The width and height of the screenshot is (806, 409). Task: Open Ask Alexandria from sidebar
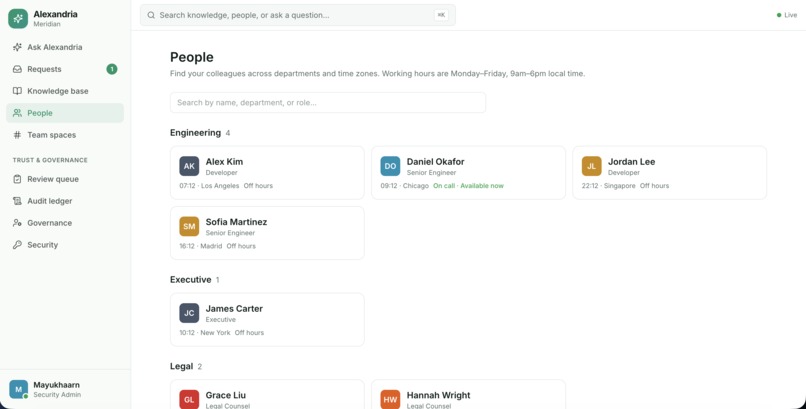pyautogui.click(x=65, y=47)
